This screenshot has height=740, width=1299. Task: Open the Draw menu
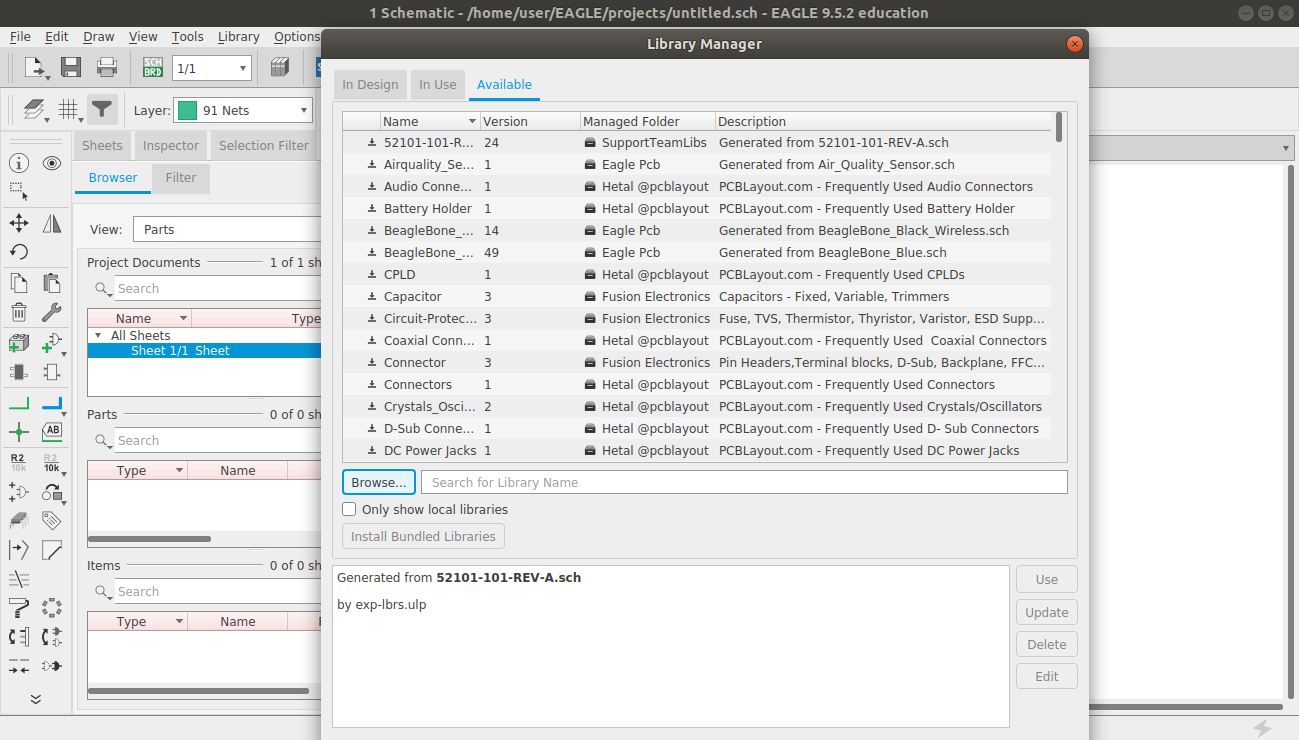coord(98,37)
